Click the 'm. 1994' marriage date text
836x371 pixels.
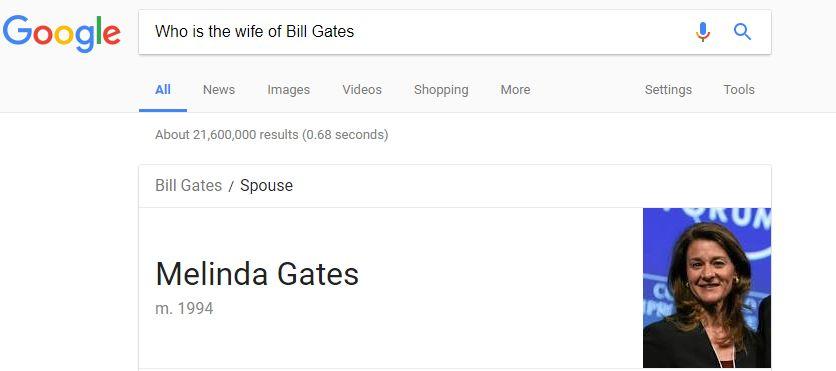(184, 309)
